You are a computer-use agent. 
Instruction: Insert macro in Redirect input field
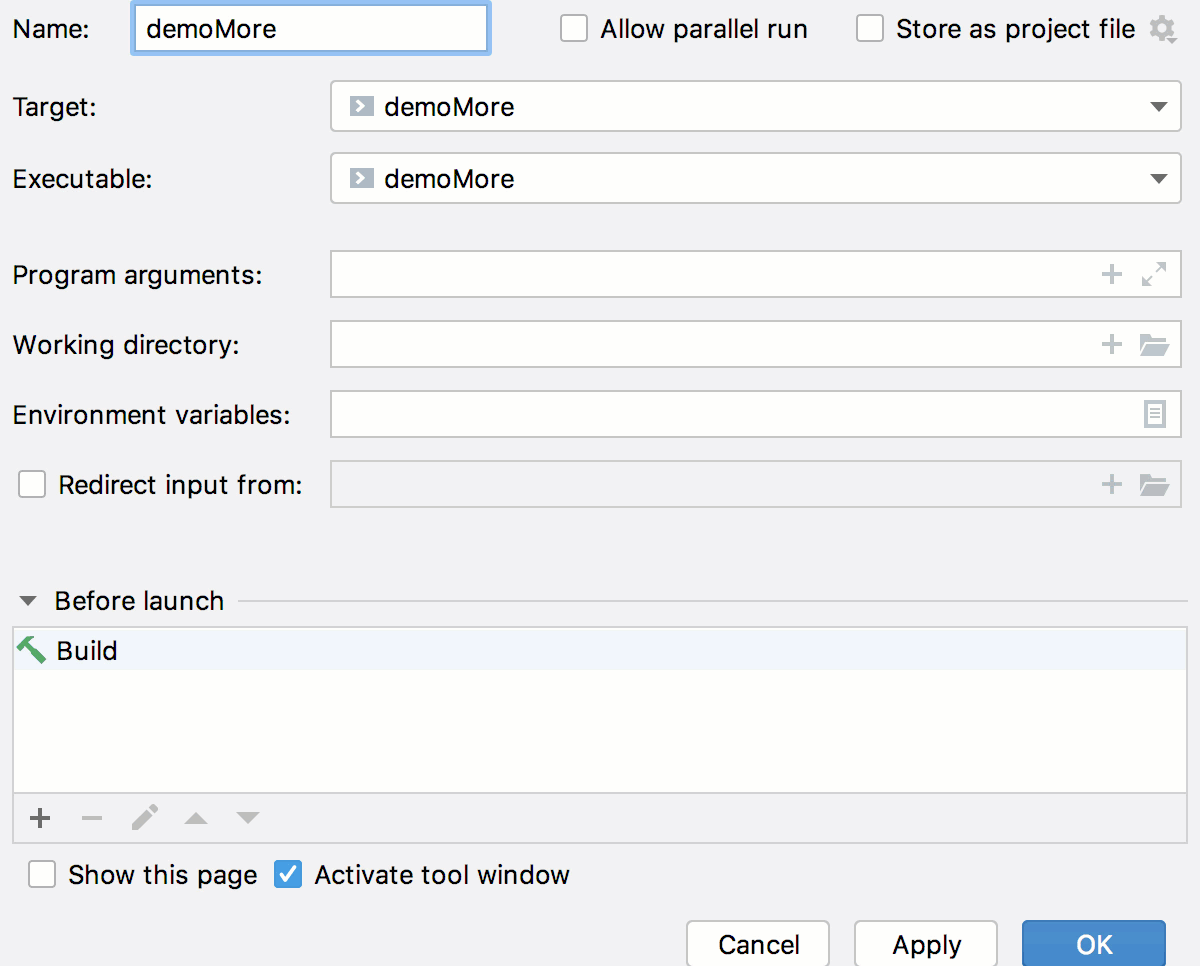(1111, 485)
